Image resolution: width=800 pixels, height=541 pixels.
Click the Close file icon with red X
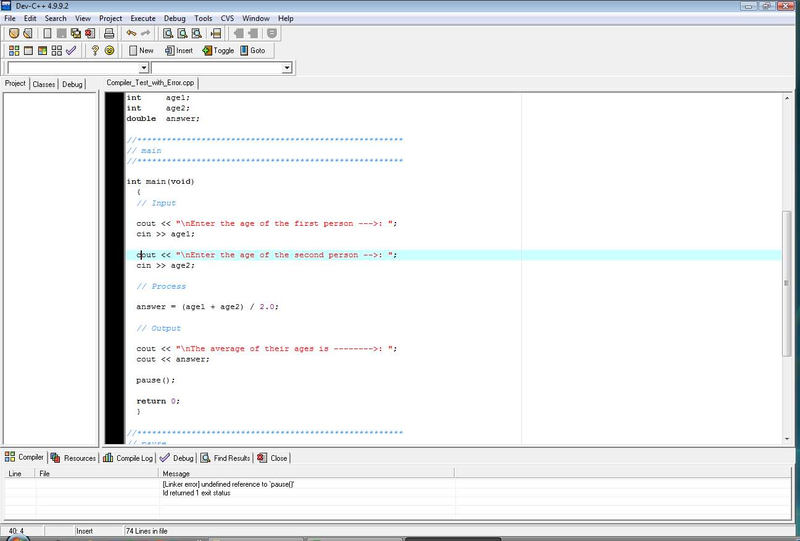pyautogui.click(x=90, y=34)
